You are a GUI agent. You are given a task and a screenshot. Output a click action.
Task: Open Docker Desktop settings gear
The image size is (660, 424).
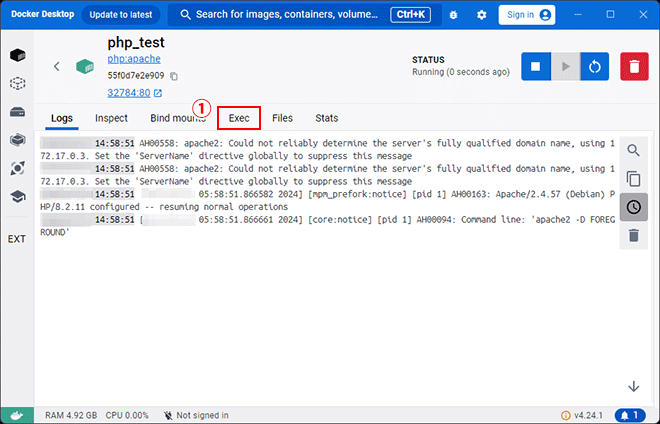coord(482,15)
